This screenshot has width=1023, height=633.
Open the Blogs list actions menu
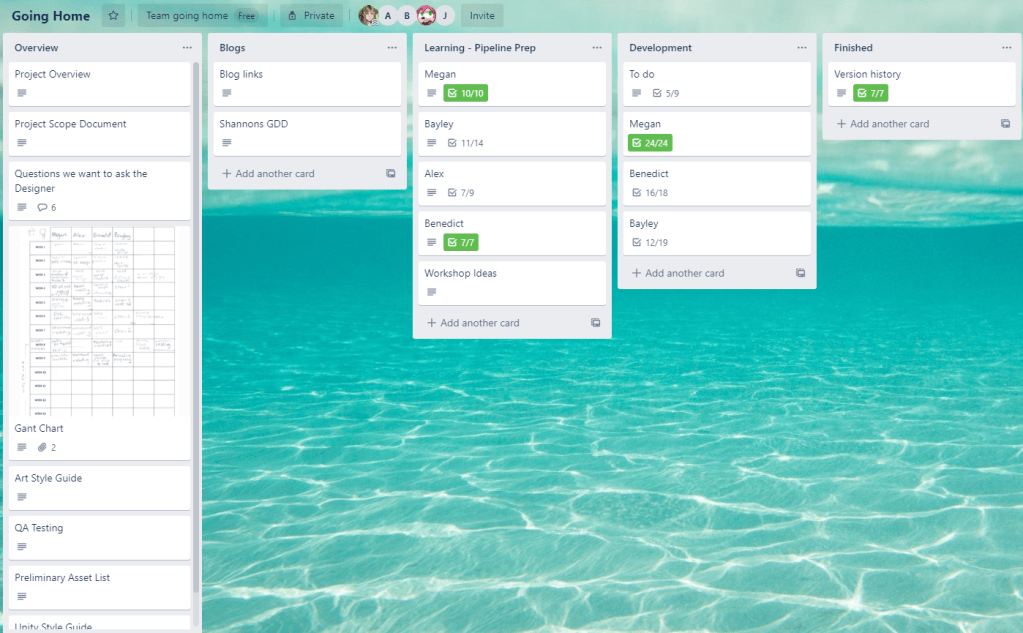pos(392,48)
